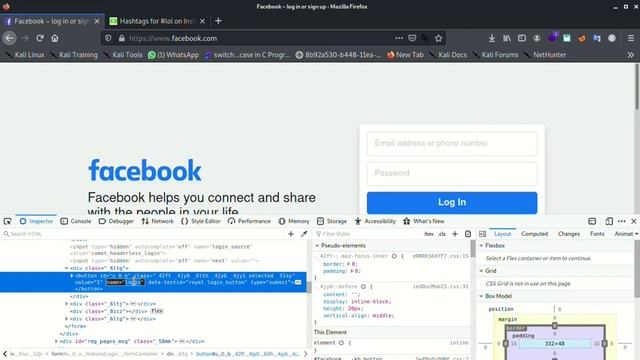
Task: Open the WhatsApp bookmark
Action: pyautogui.click(x=173, y=55)
